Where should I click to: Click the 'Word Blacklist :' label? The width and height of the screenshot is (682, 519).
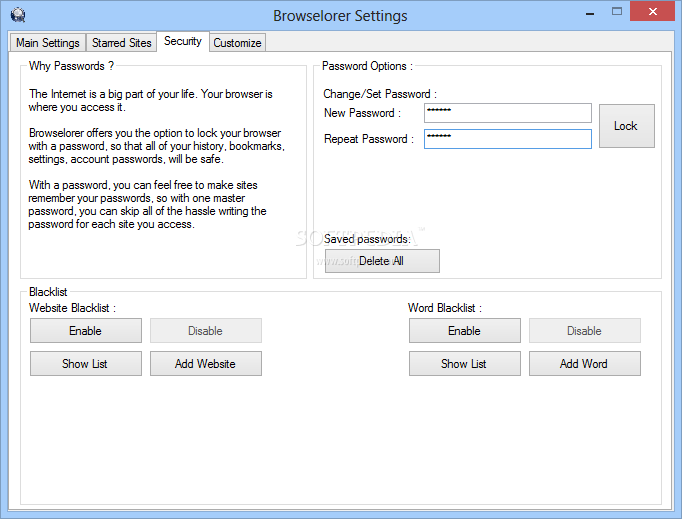(445, 308)
